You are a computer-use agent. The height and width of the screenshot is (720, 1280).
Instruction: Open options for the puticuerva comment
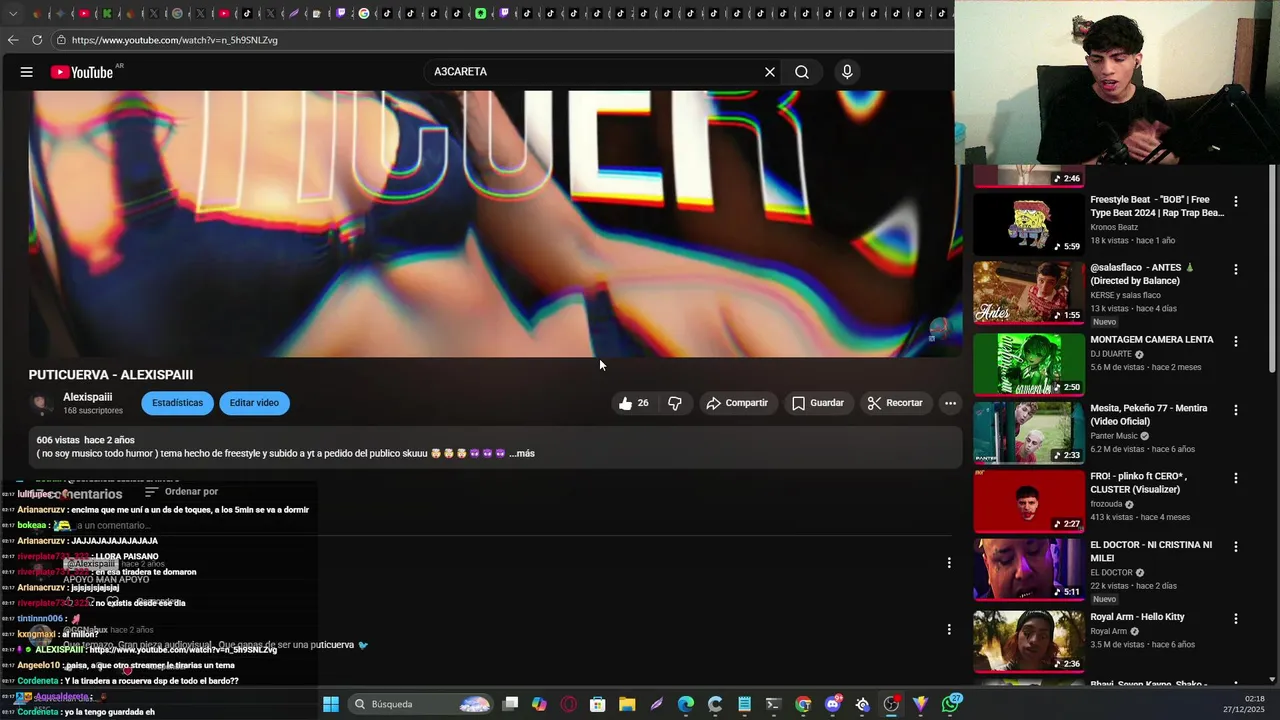[949, 629]
